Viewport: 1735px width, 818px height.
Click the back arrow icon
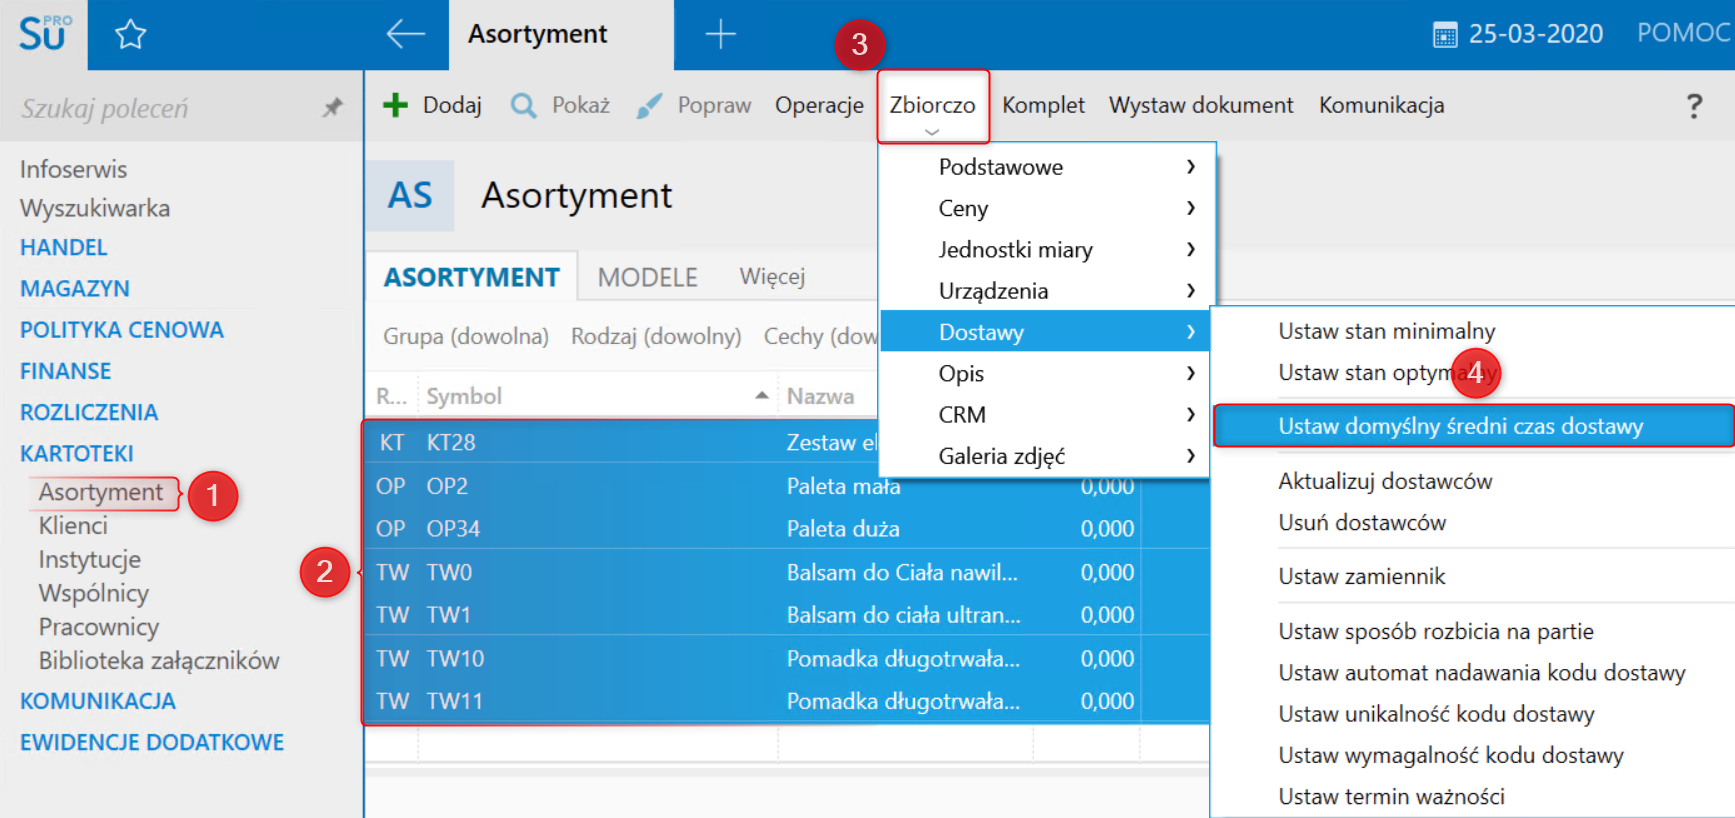[x=405, y=34]
